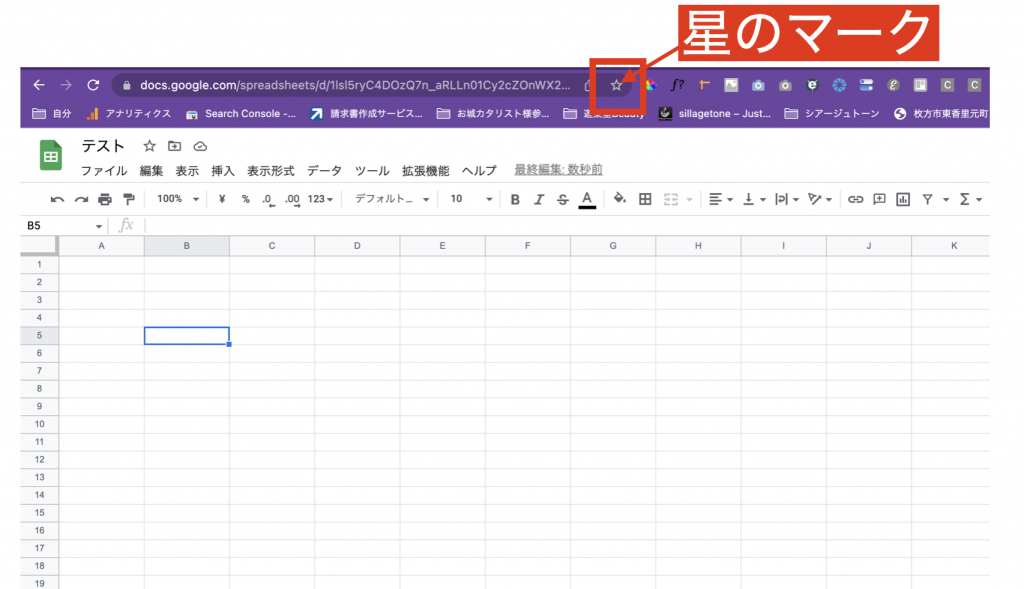This screenshot has height=589, width=1024.
Task: Open the 拡張機能 menu
Action: (426, 170)
